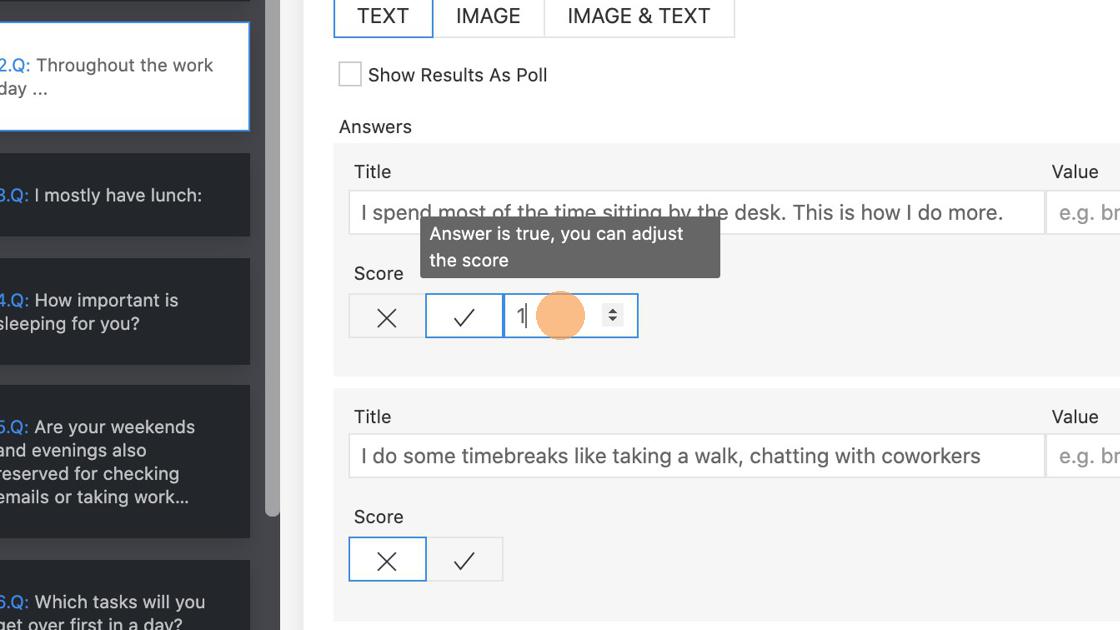This screenshot has width=1120, height=630.
Task: Select question 5 about weekends and evenings
Action: (120, 462)
